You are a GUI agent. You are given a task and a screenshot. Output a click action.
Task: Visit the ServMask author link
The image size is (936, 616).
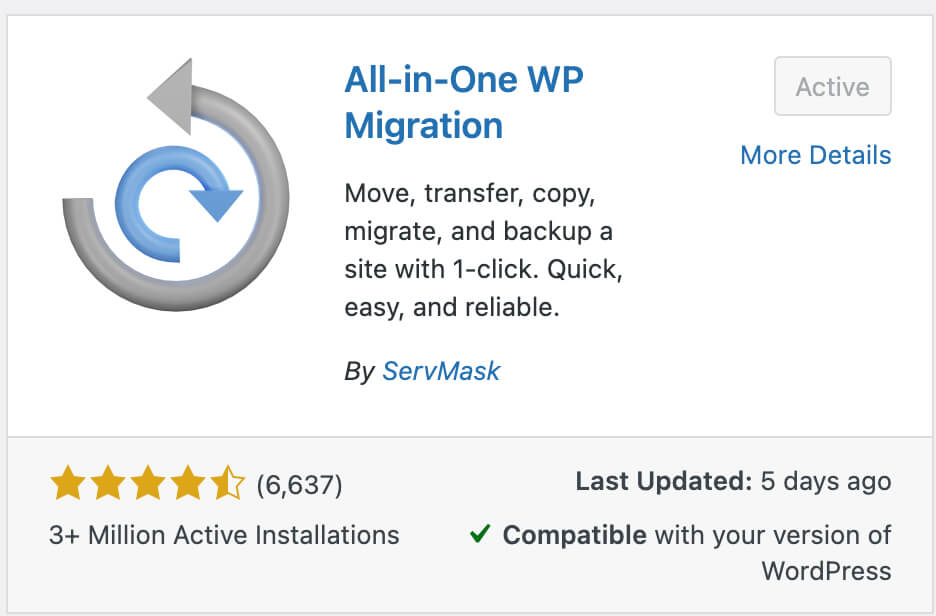tap(441, 371)
